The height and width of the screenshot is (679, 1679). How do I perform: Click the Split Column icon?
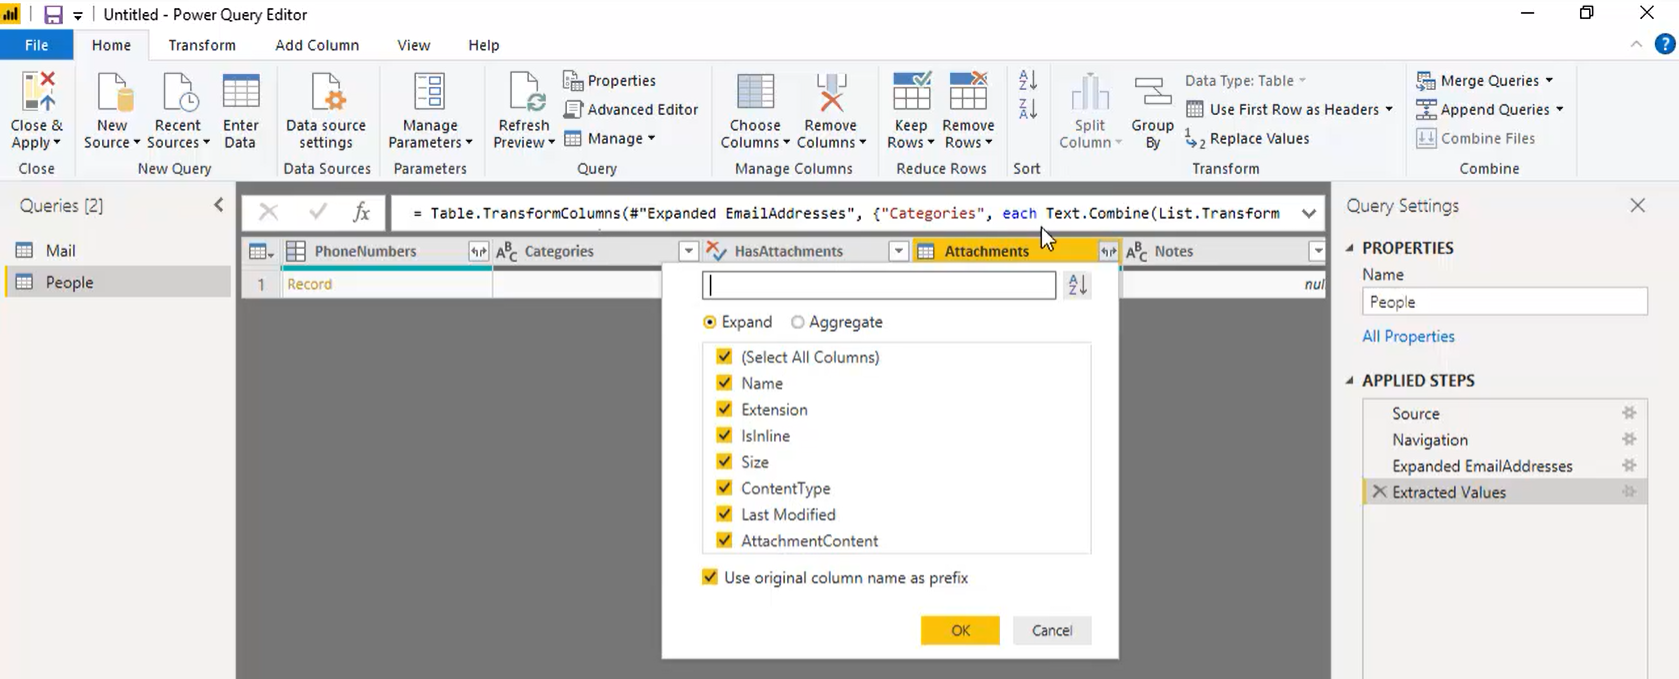pos(1090,92)
